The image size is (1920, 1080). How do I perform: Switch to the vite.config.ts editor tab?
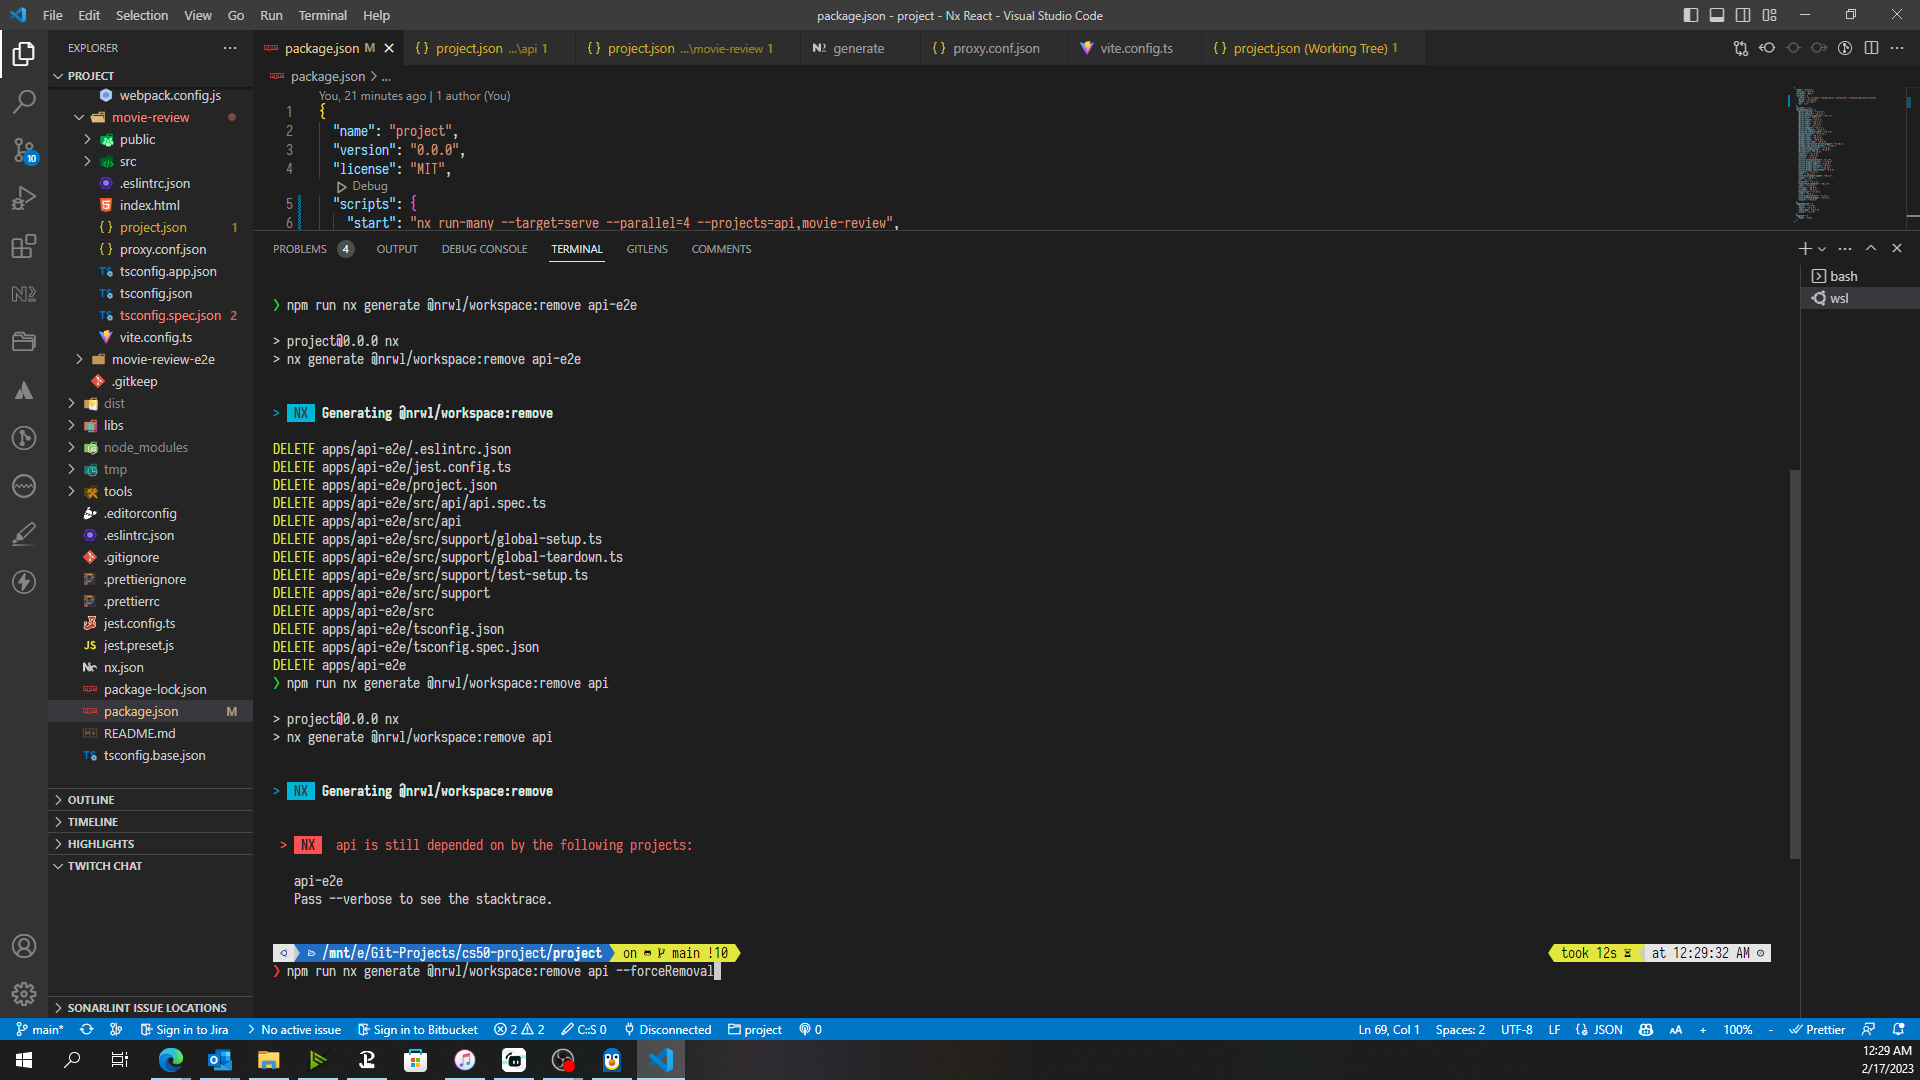coord(1135,47)
